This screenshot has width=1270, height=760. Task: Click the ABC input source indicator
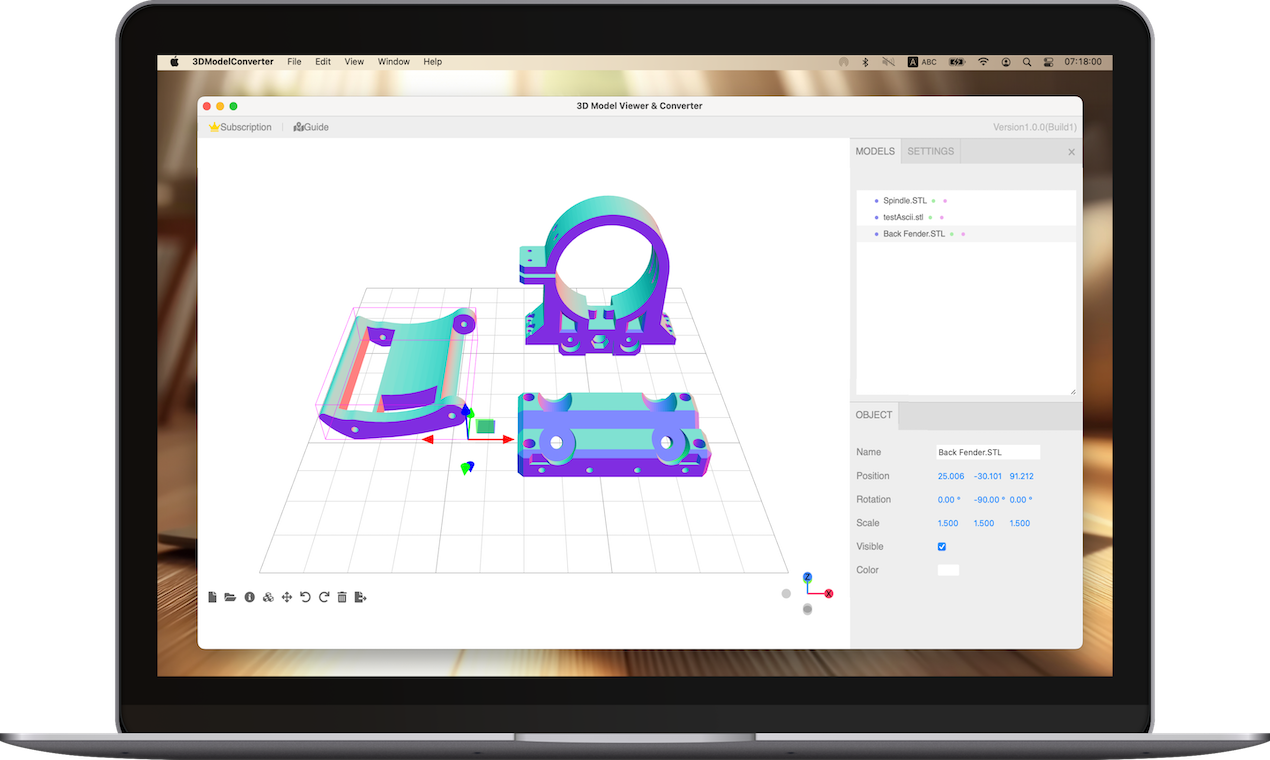click(x=922, y=62)
